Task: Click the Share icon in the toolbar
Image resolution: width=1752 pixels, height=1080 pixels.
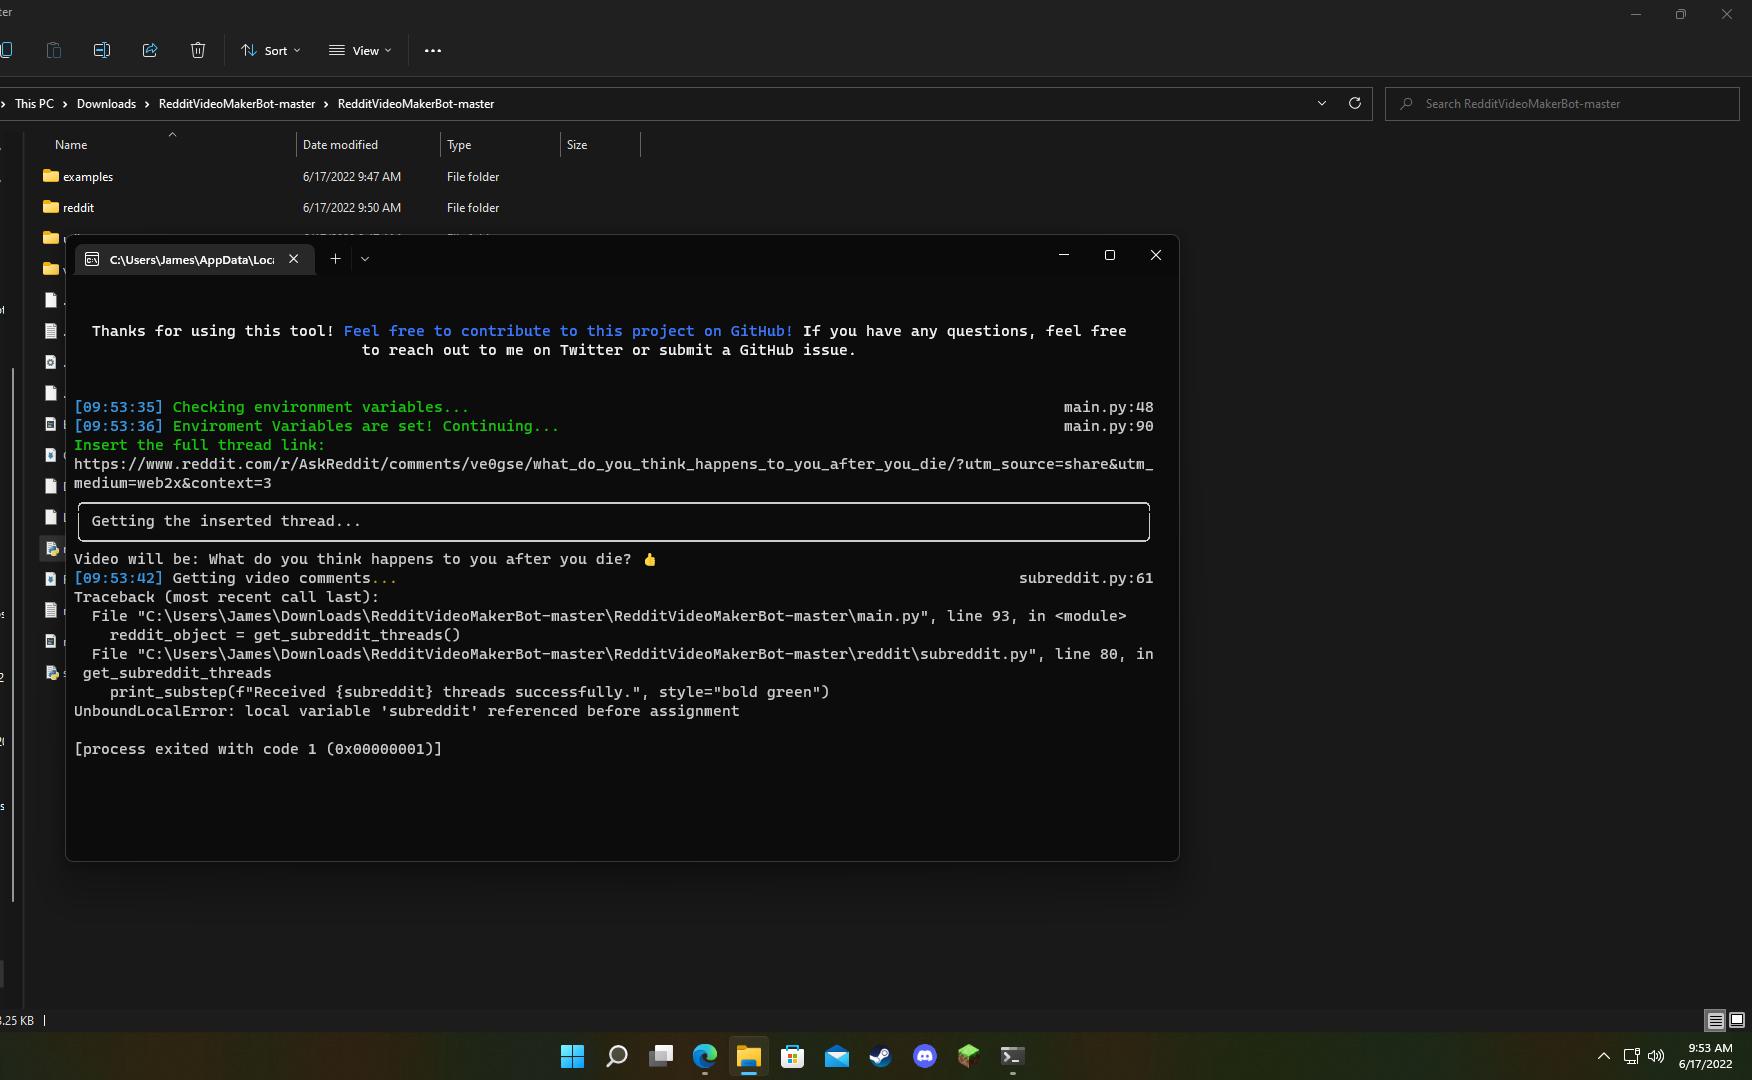Action: pyautogui.click(x=150, y=50)
